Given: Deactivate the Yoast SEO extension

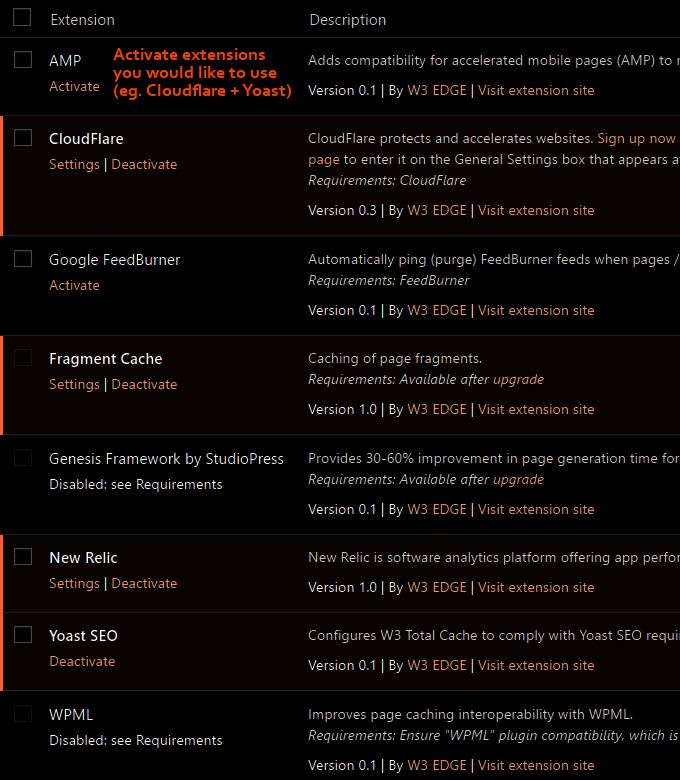Looking at the screenshot, I should pos(82,662).
